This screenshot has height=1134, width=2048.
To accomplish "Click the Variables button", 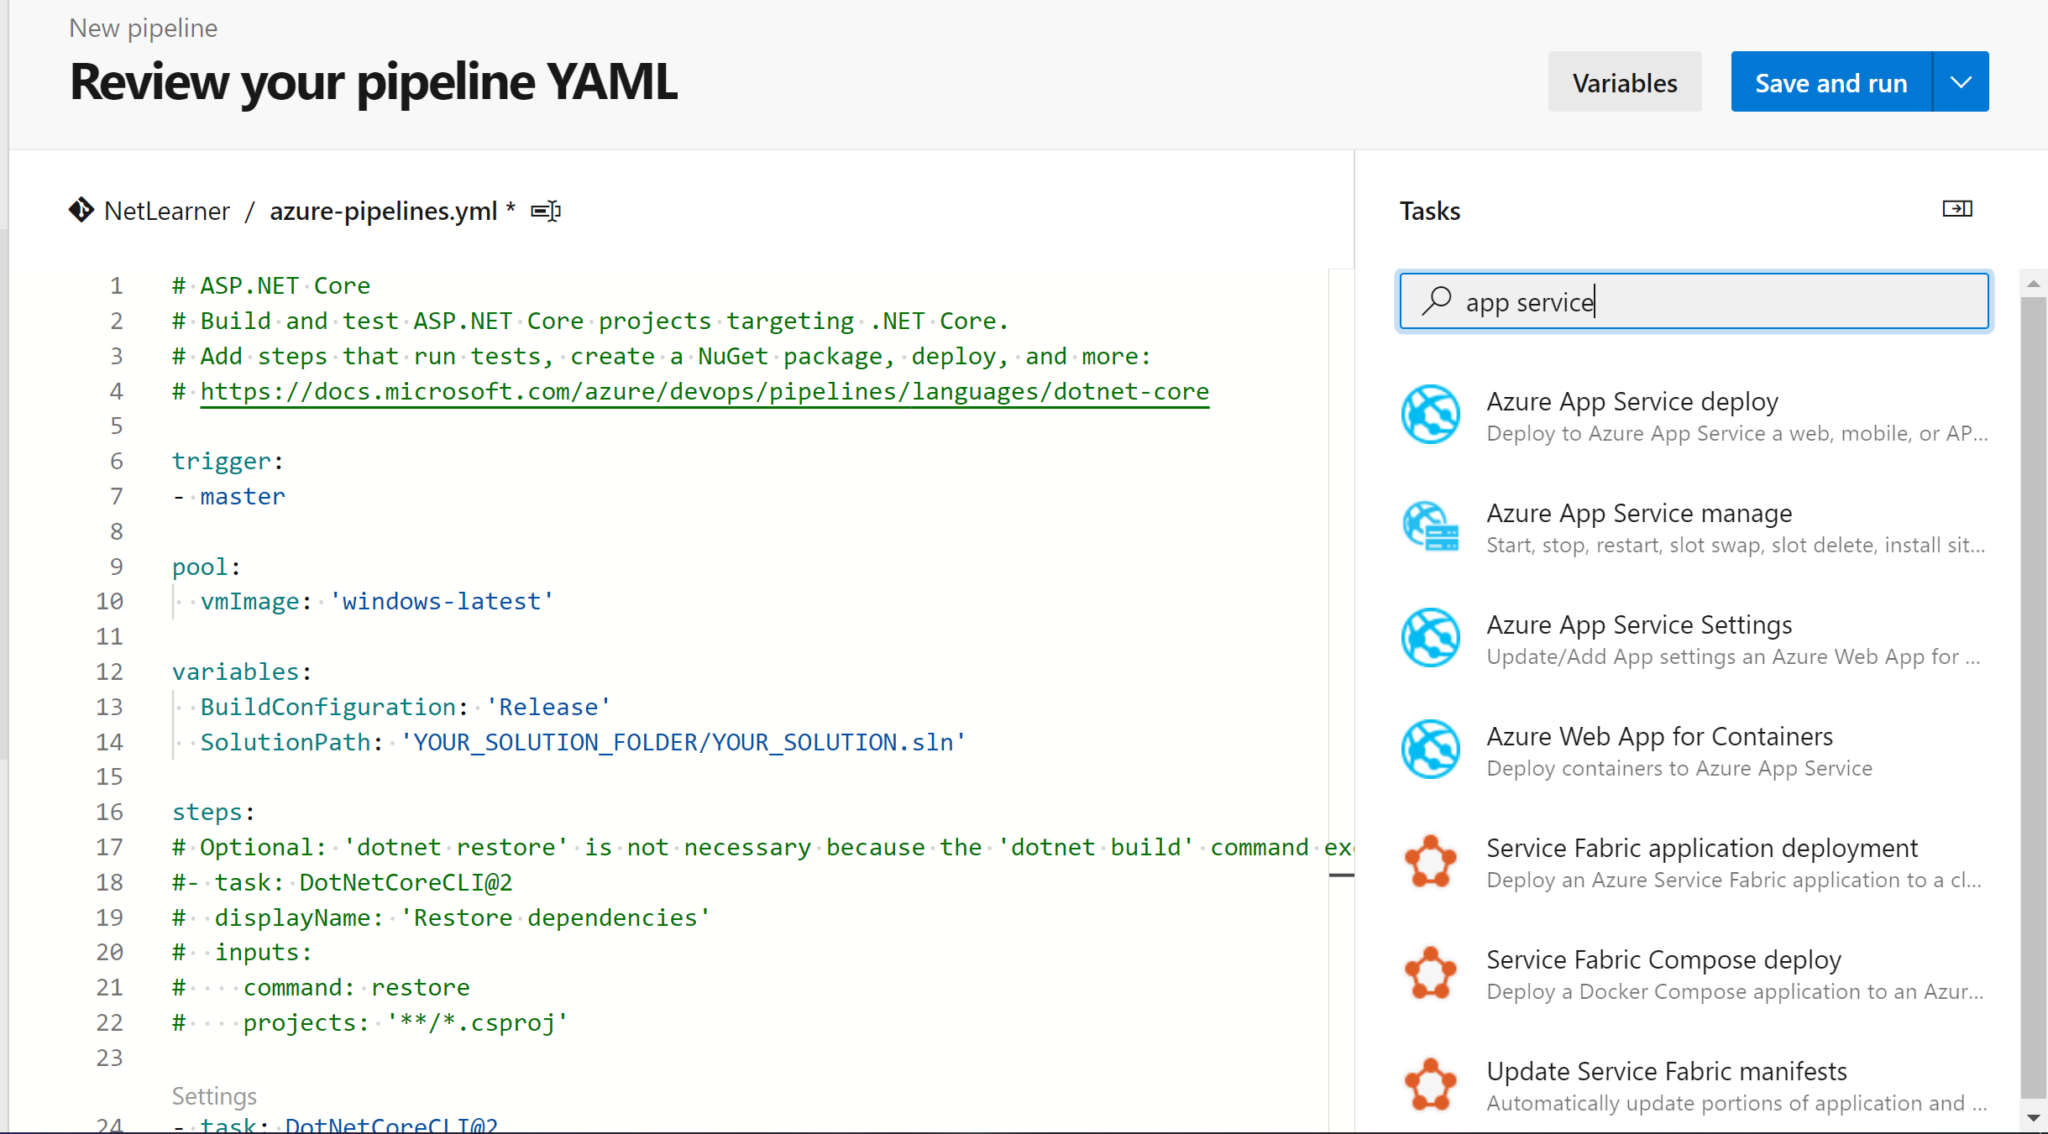I will tap(1624, 81).
